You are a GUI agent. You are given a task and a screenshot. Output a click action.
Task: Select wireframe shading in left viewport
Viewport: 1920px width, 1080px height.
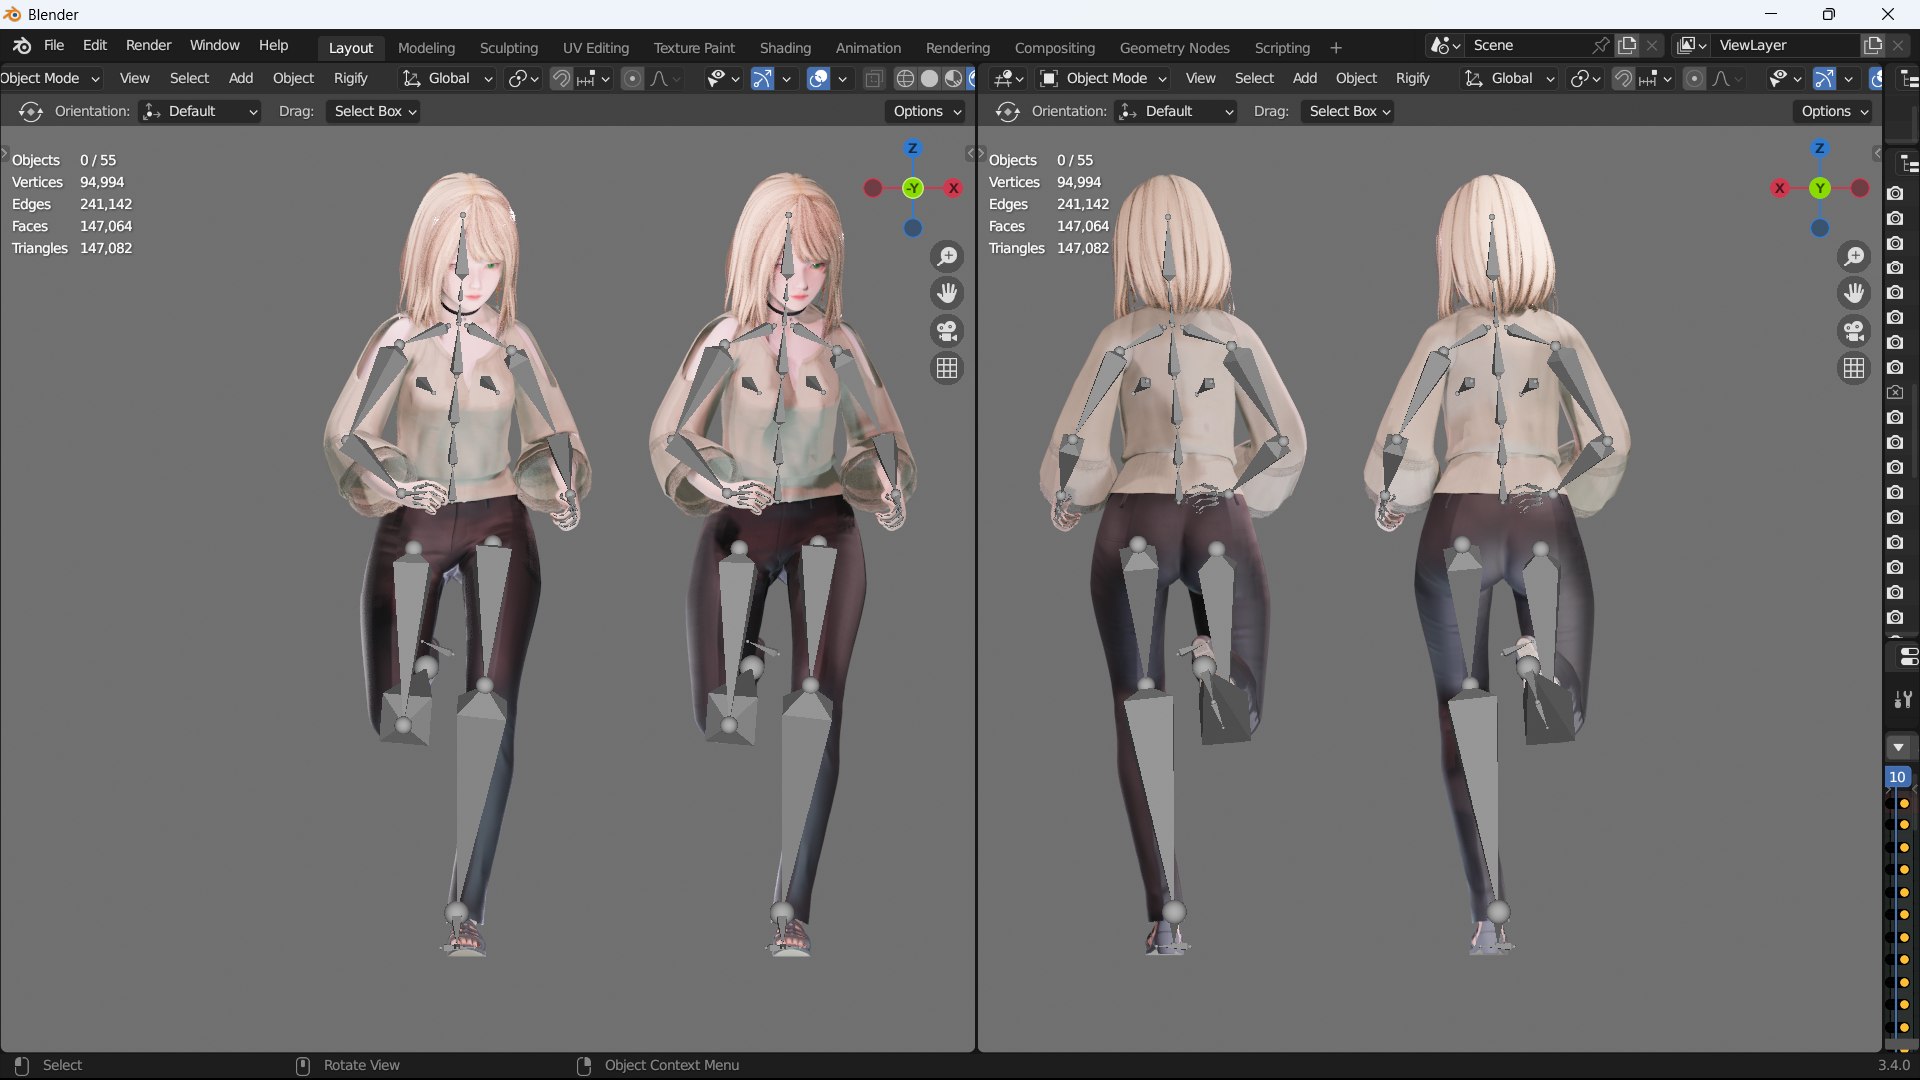(905, 78)
